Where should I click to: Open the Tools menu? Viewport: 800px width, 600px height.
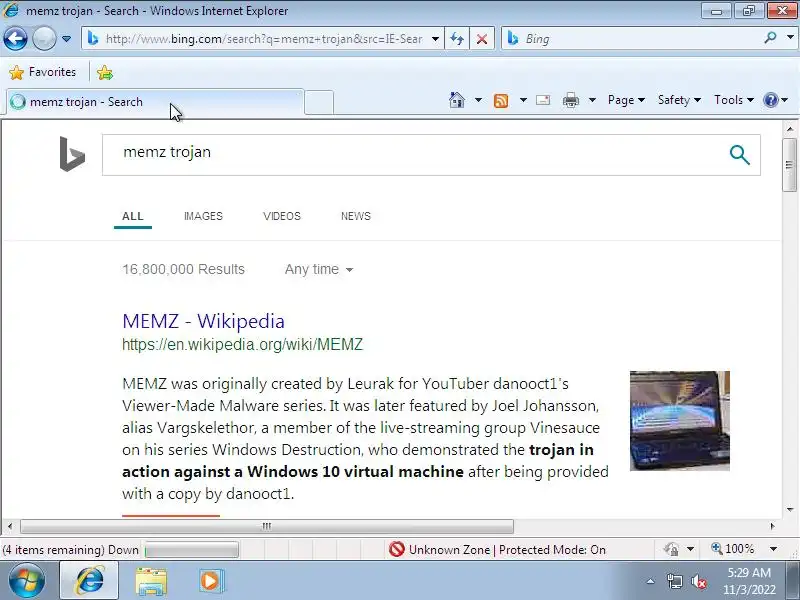[x=734, y=100]
